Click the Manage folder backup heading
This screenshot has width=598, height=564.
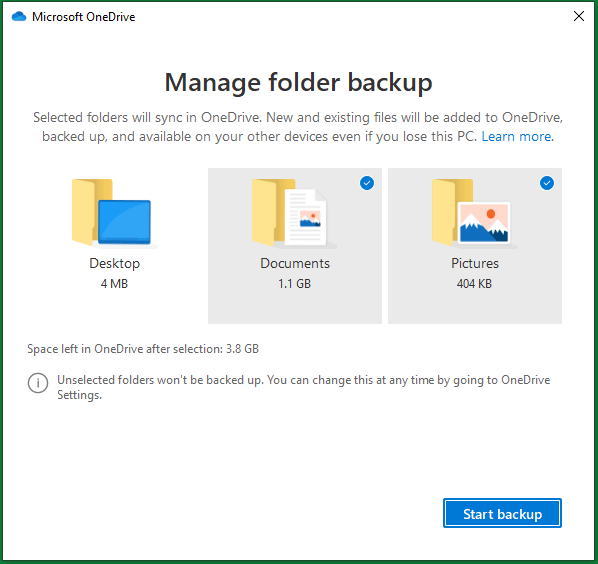coord(299,83)
